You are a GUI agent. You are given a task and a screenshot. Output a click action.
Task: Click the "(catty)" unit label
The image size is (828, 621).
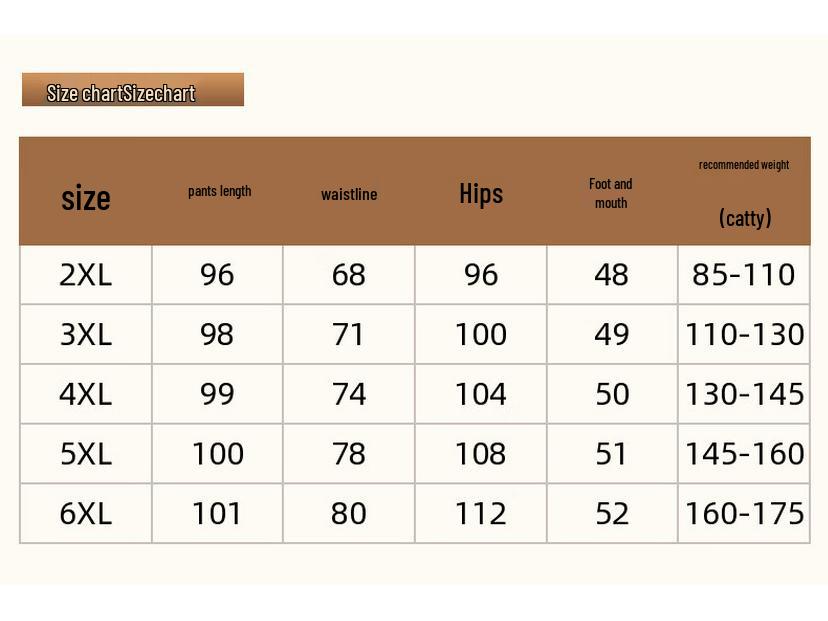[745, 217]
